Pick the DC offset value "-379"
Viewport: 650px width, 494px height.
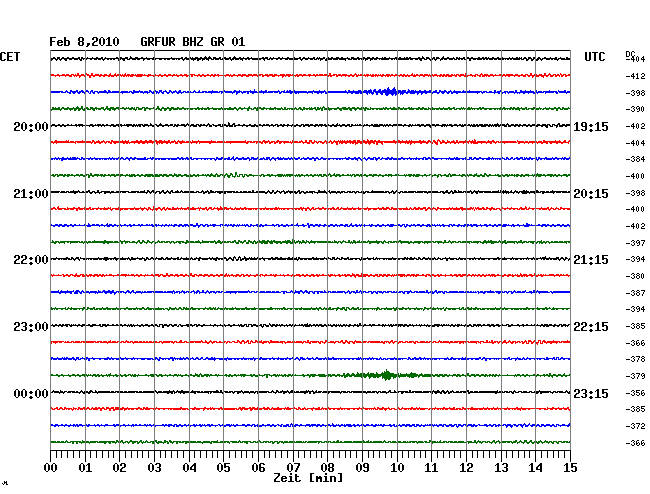[635, 376]
